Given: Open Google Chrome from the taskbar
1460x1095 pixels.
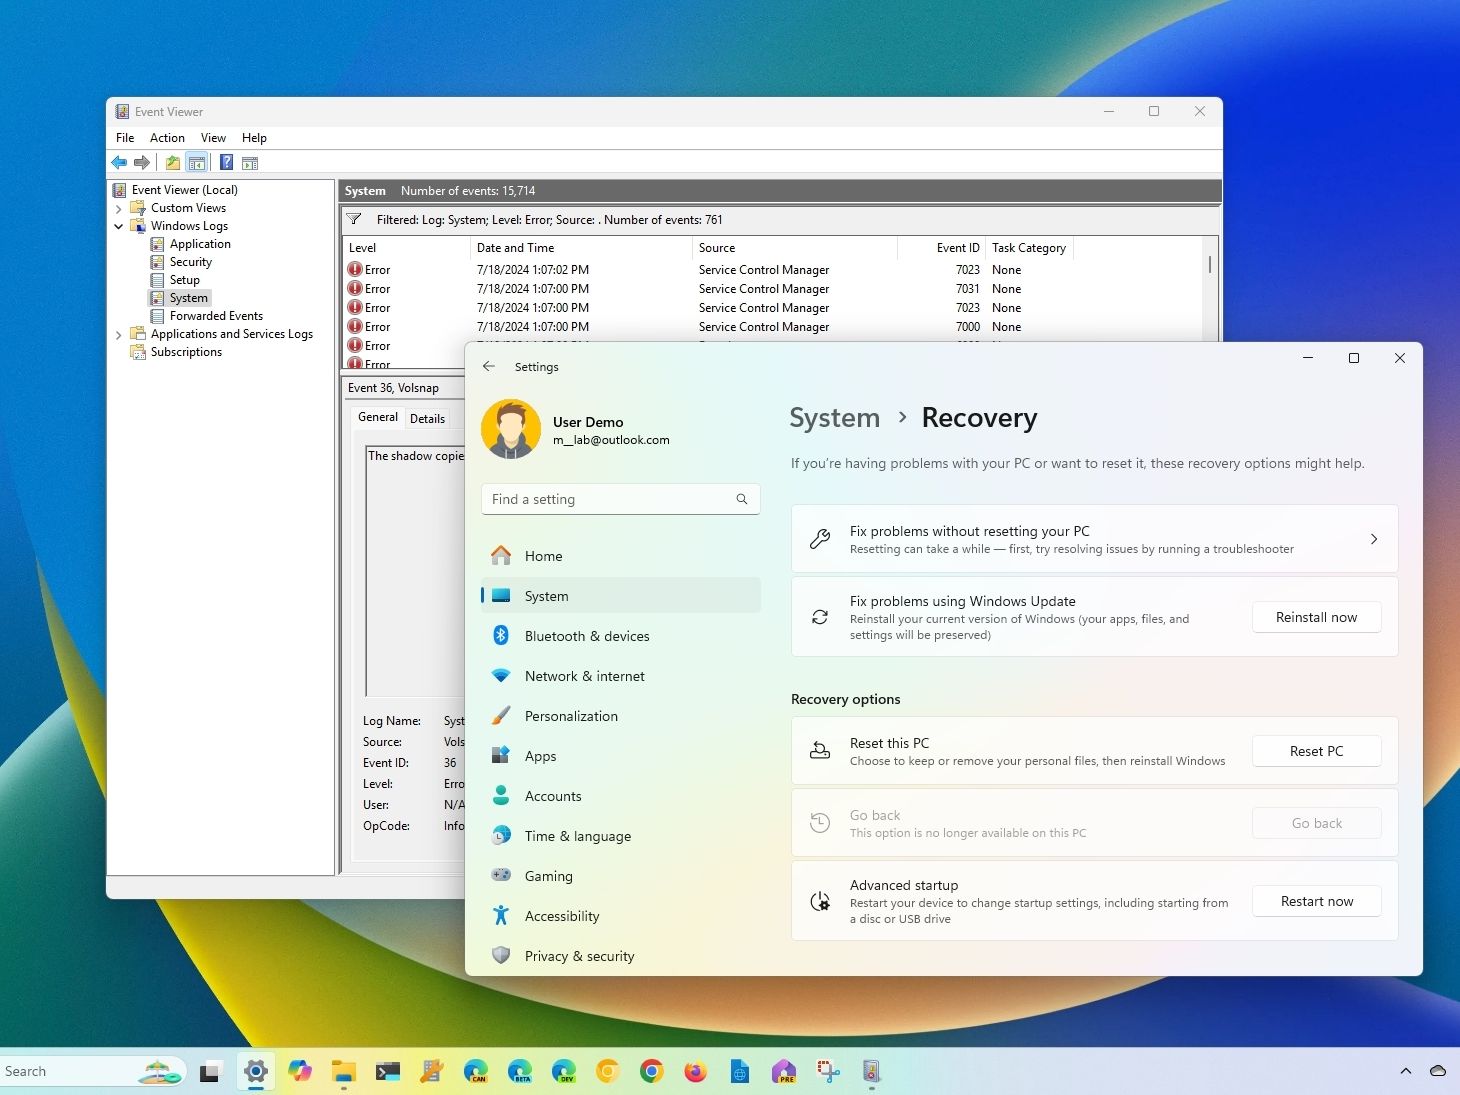Looking at the screenshot, I should click(651, 1072).
